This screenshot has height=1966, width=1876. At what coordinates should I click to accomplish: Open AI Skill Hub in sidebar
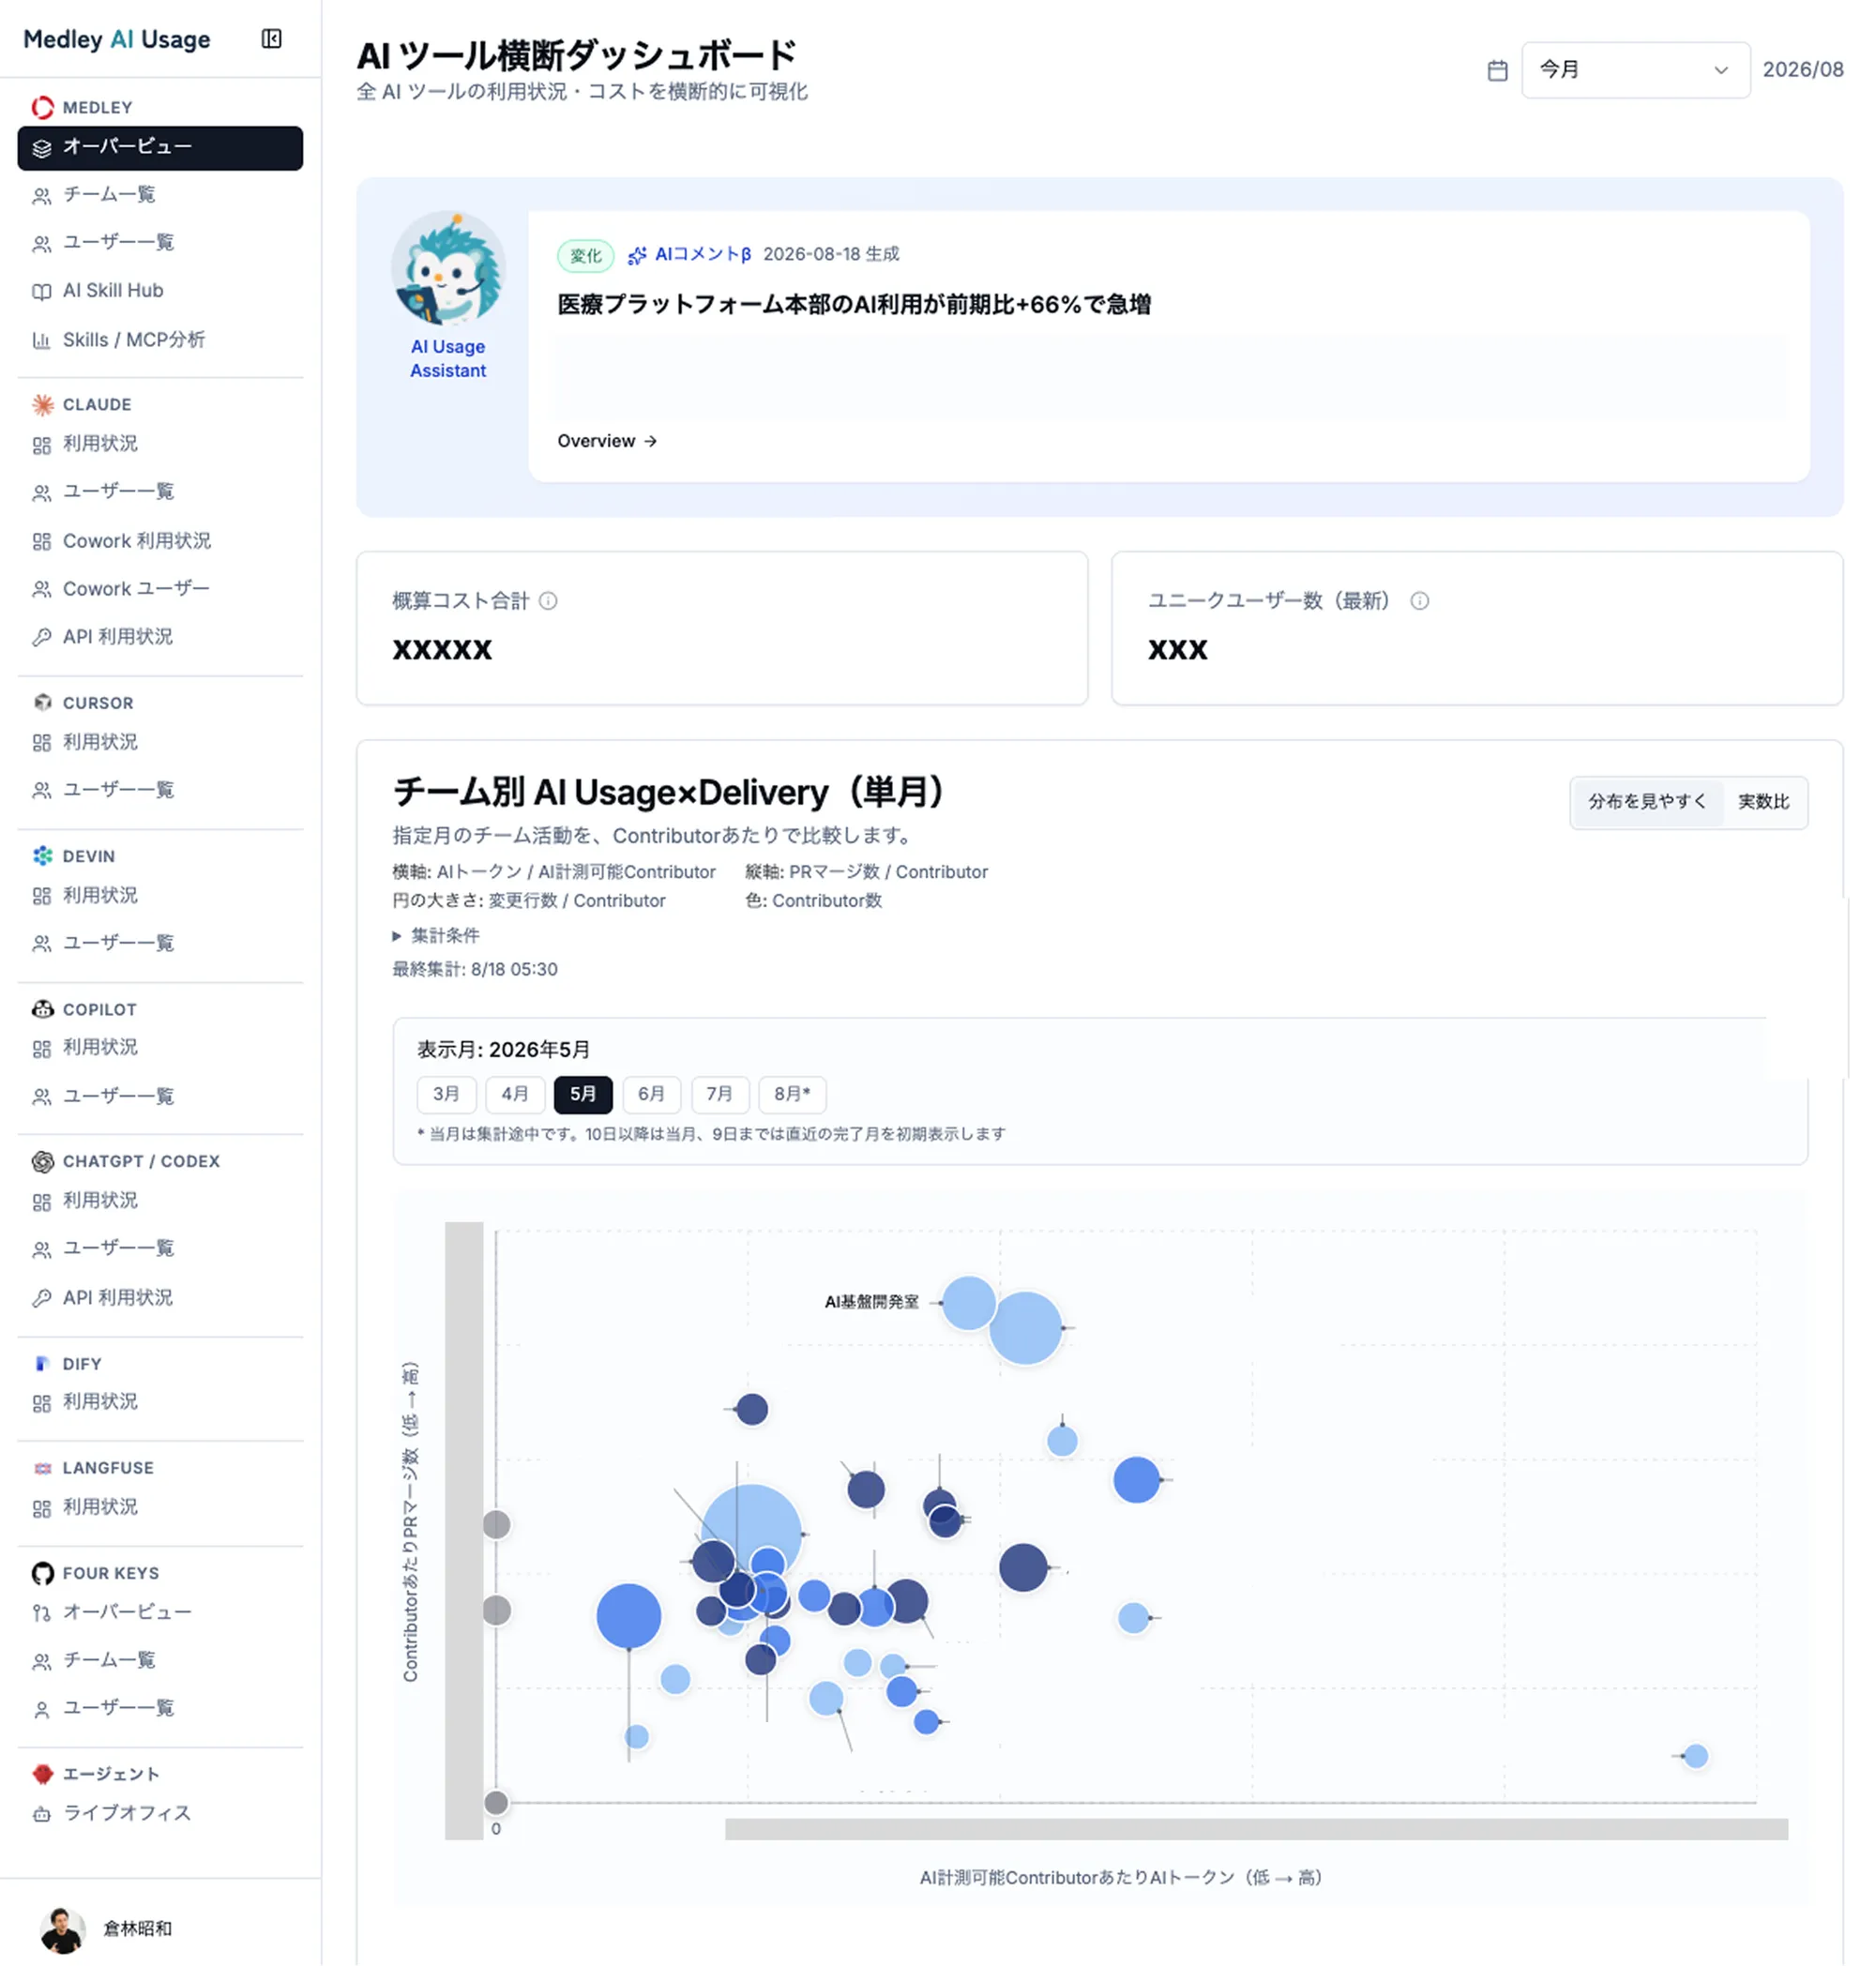pyautogui.click(x=160, y=290)
